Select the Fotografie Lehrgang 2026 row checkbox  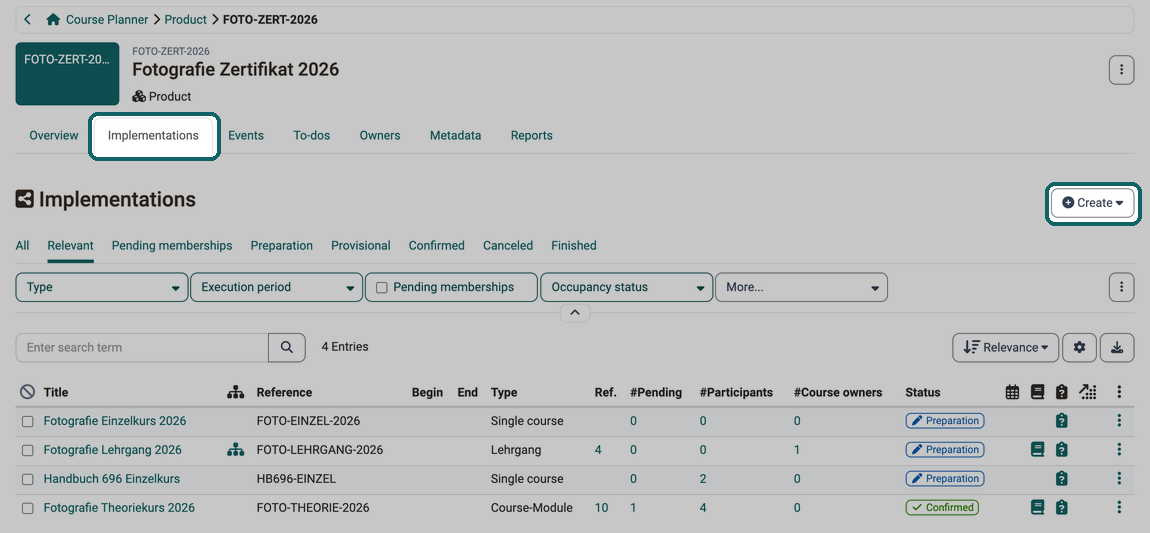coord(27,450)
